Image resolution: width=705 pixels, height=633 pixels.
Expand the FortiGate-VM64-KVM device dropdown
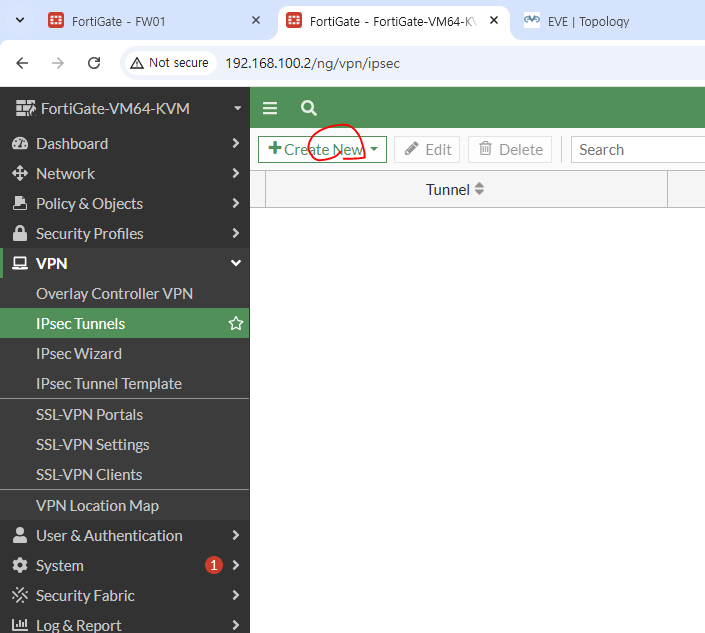coord(237,108)
